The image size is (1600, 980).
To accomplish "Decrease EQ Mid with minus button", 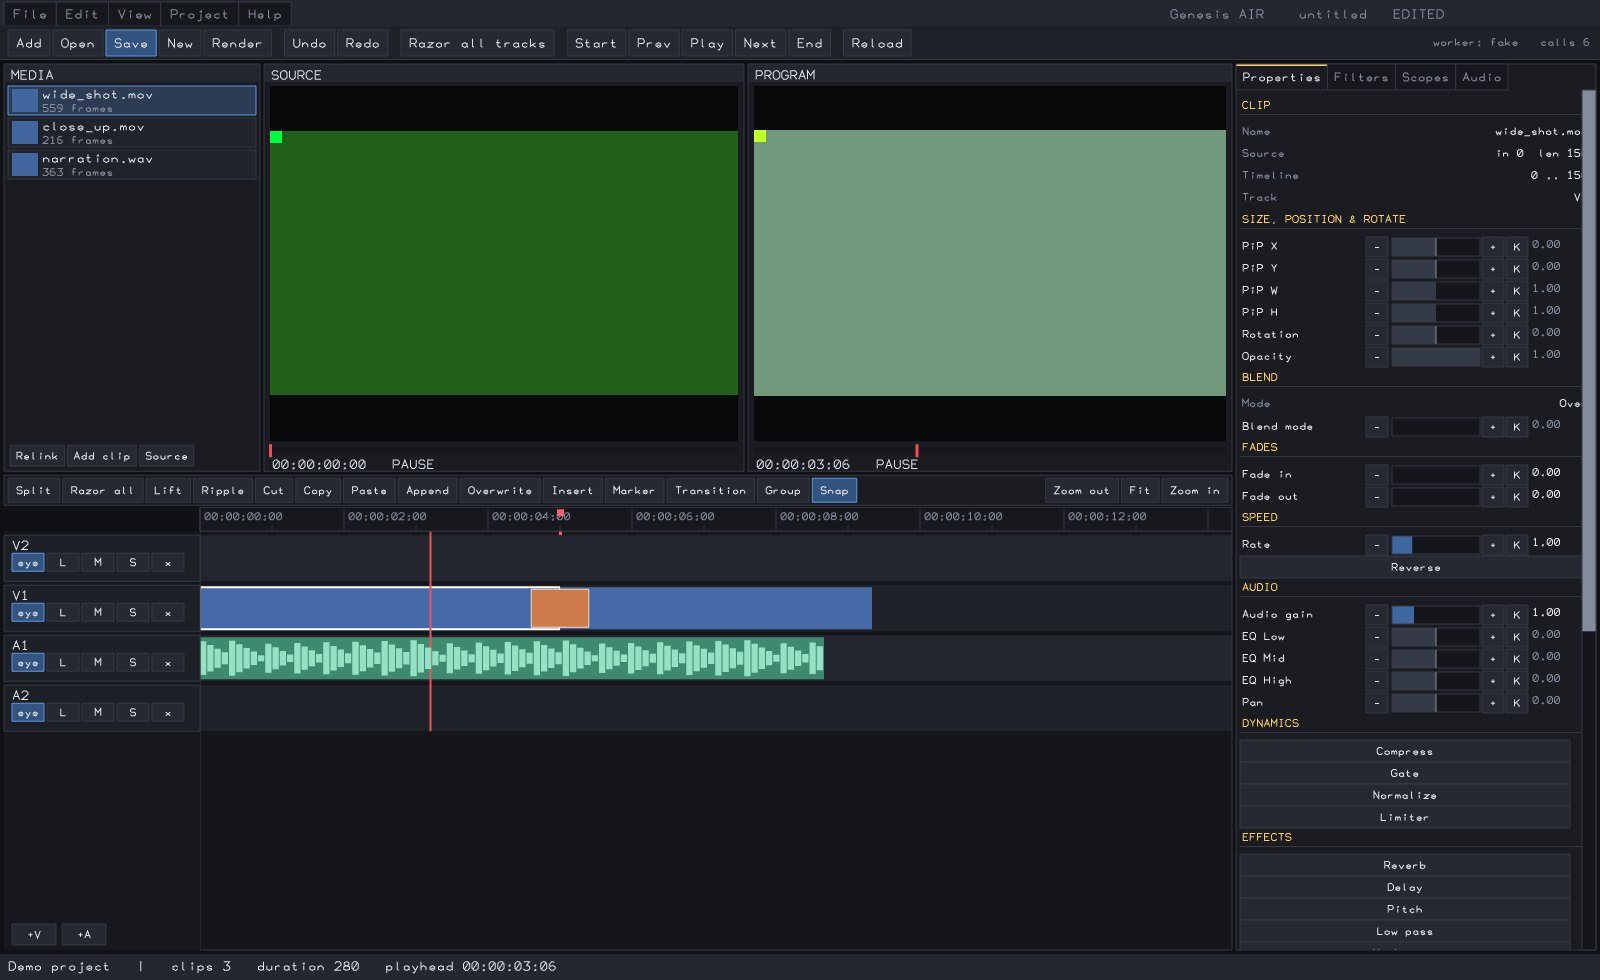I will click(1377, 659).
